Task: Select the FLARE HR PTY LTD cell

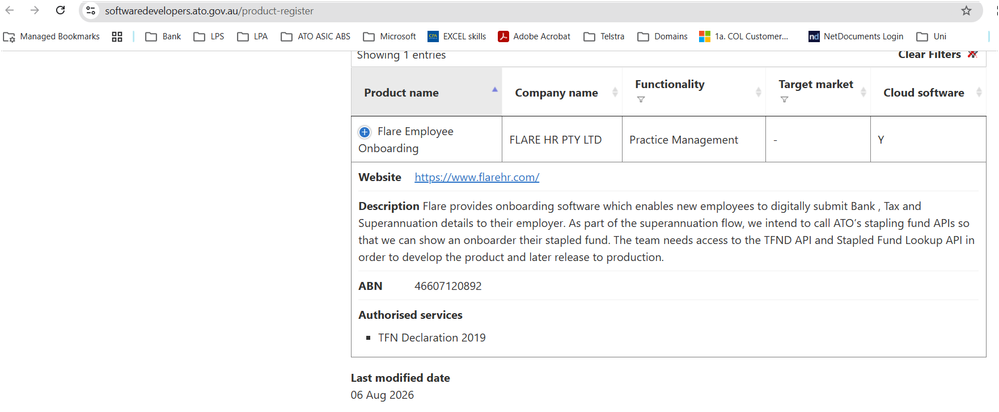Action: pos(562,140)
